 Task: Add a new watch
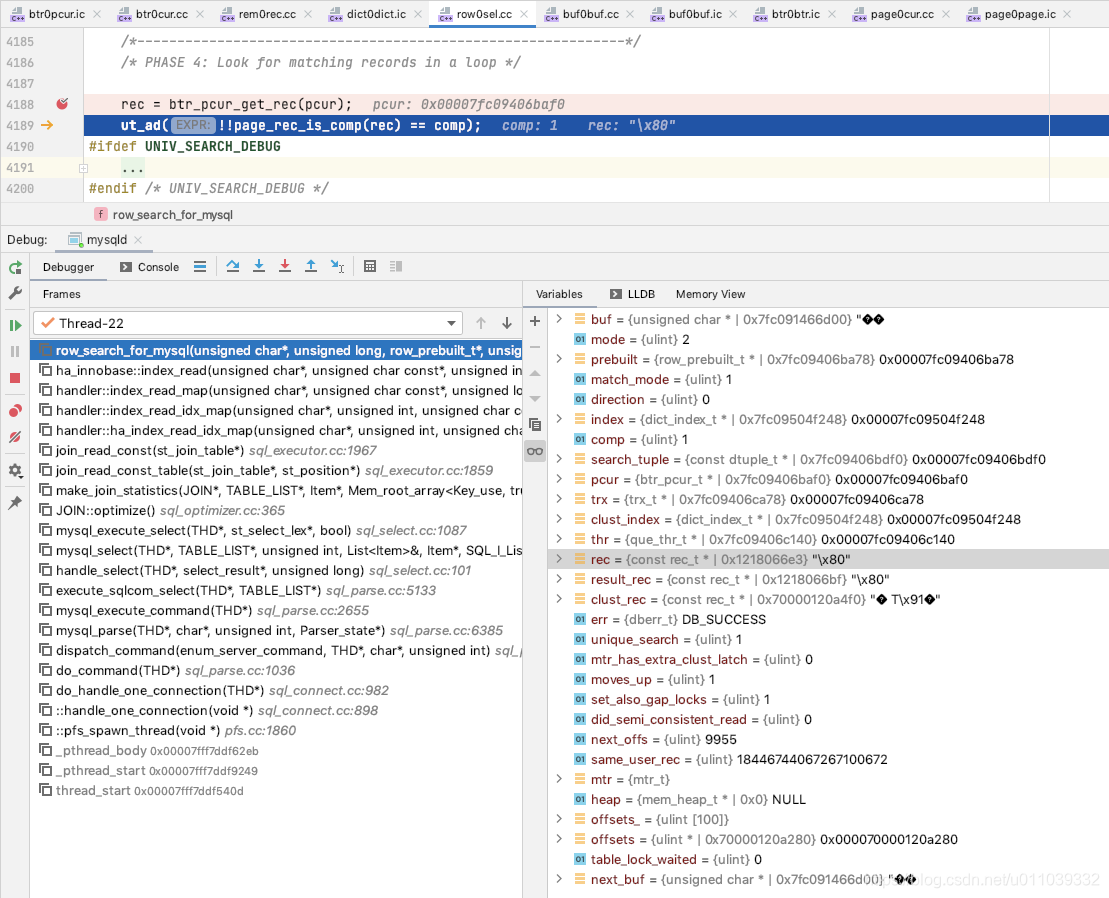point(535,321)
